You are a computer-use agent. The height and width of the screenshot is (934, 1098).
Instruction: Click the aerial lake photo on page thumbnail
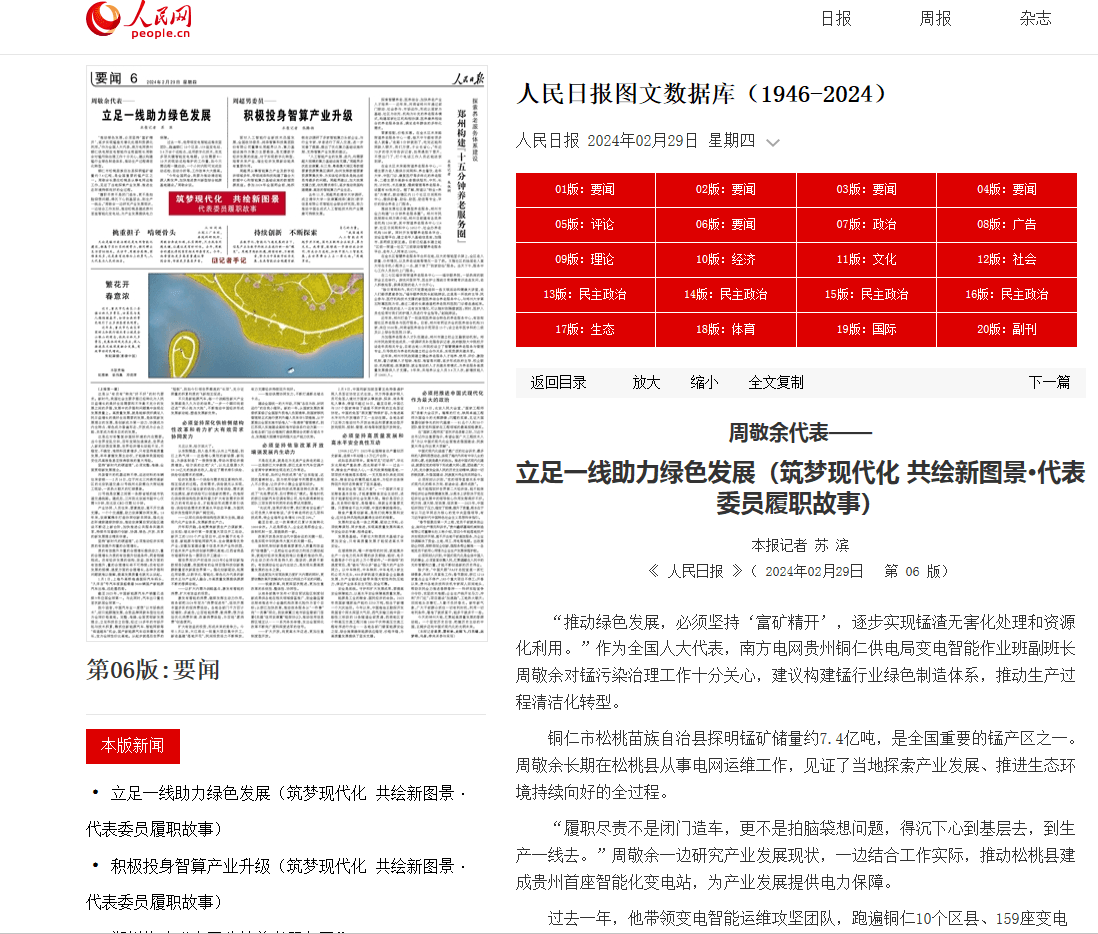[x=256, y=326]
